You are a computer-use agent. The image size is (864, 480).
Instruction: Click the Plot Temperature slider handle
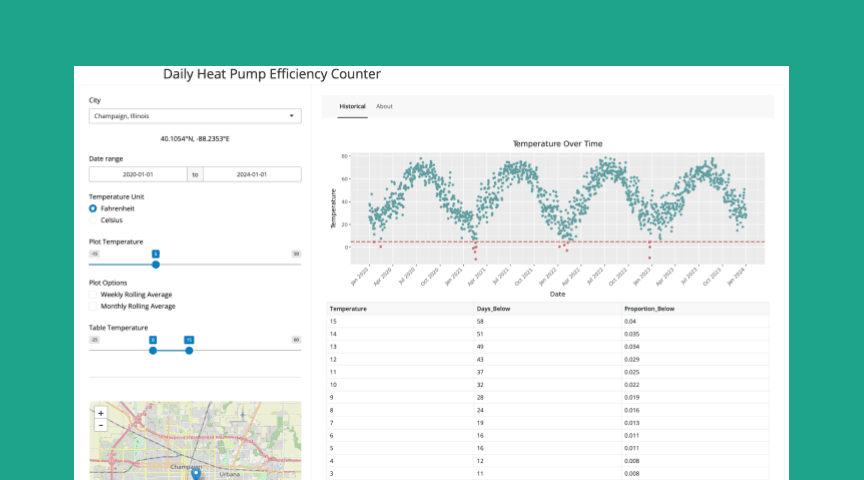156,265
